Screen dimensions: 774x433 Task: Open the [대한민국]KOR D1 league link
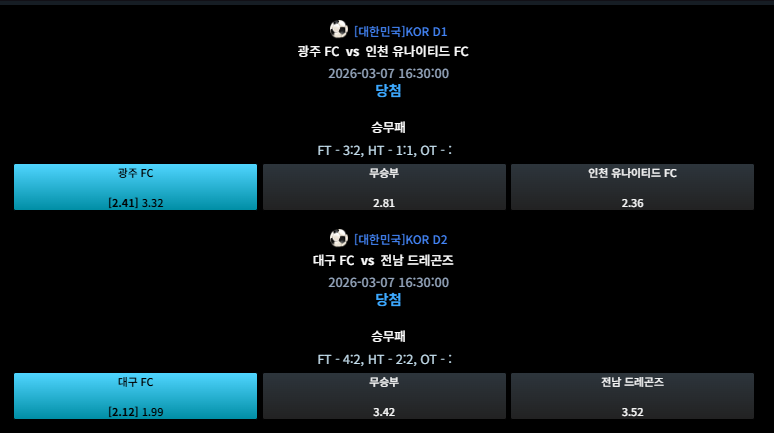pyautogui.click(x=400, y=32)
